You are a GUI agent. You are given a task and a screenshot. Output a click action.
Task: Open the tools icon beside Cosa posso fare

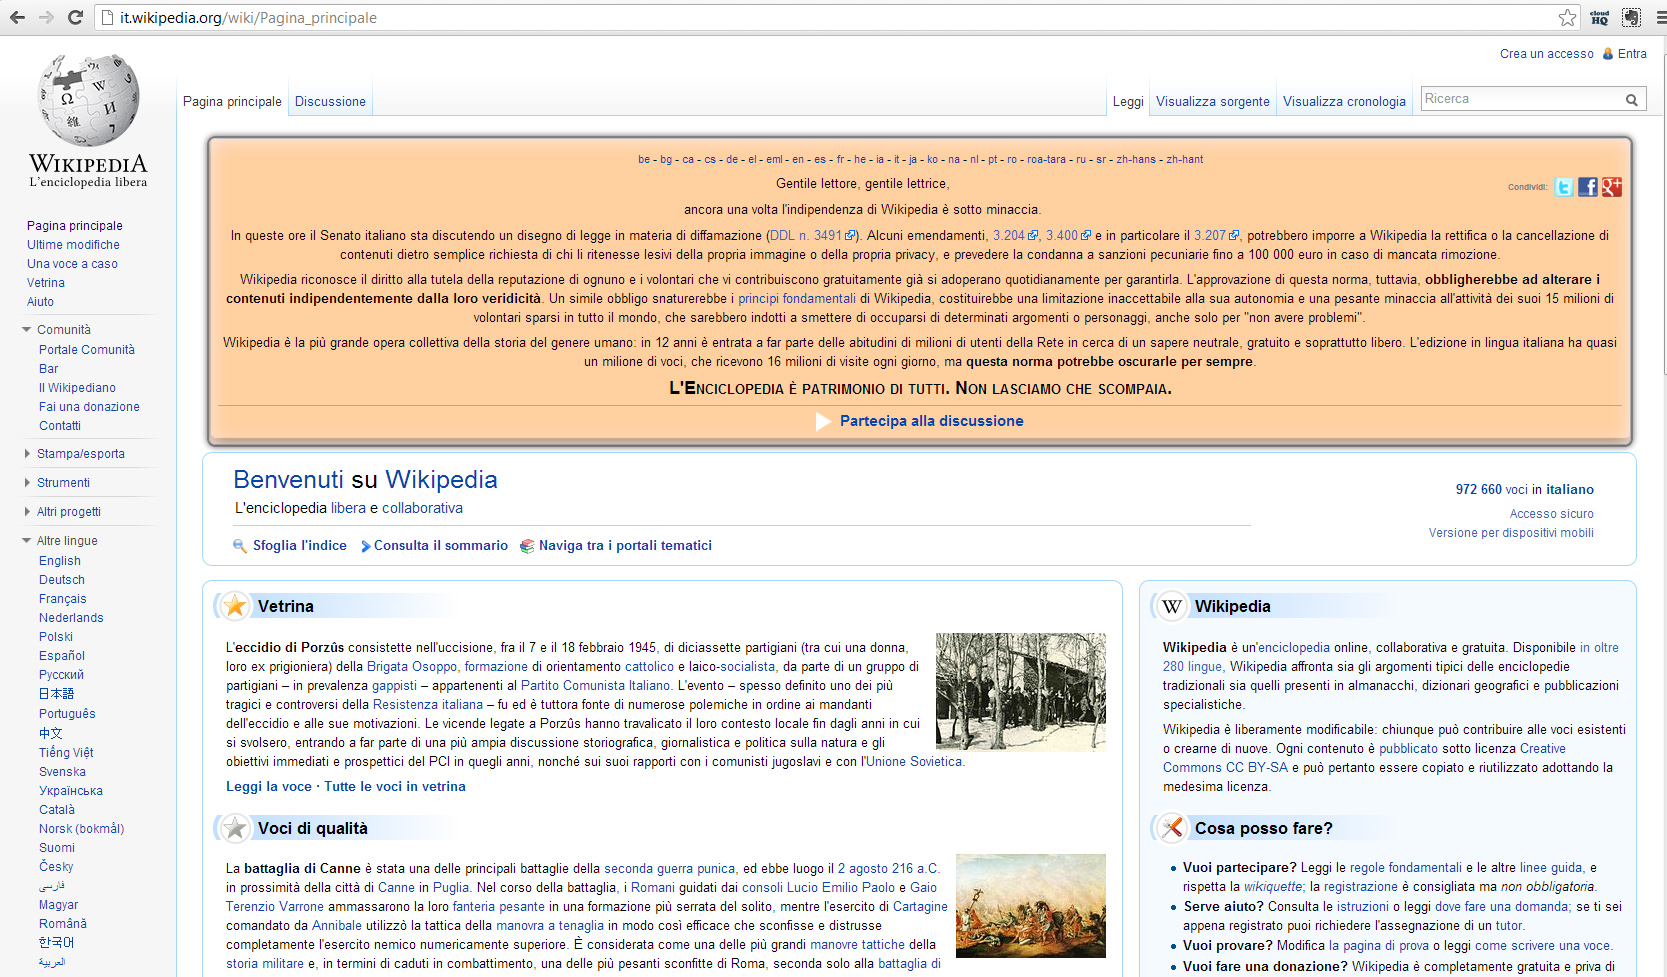coord(1172,828)
